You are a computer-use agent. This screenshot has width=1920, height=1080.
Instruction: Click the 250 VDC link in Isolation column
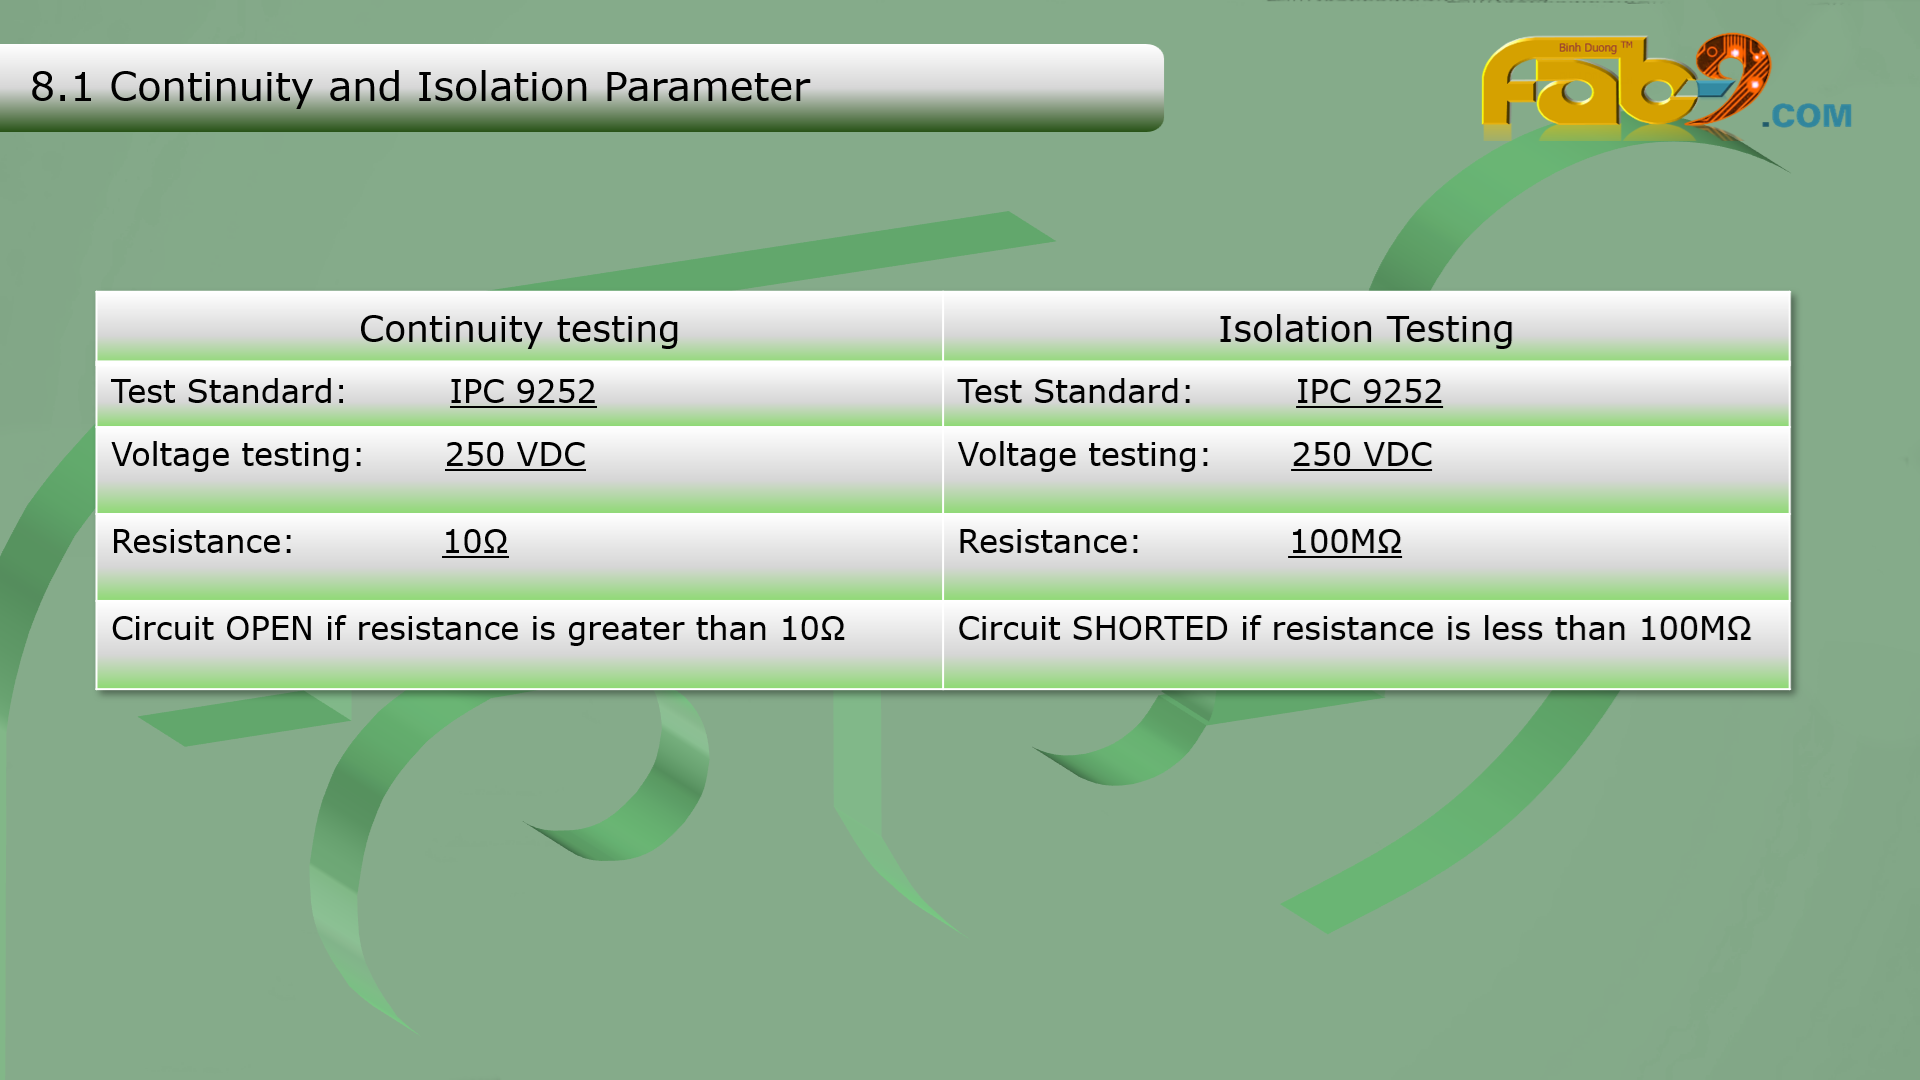pyautogui.click(x=1361, y=455)
